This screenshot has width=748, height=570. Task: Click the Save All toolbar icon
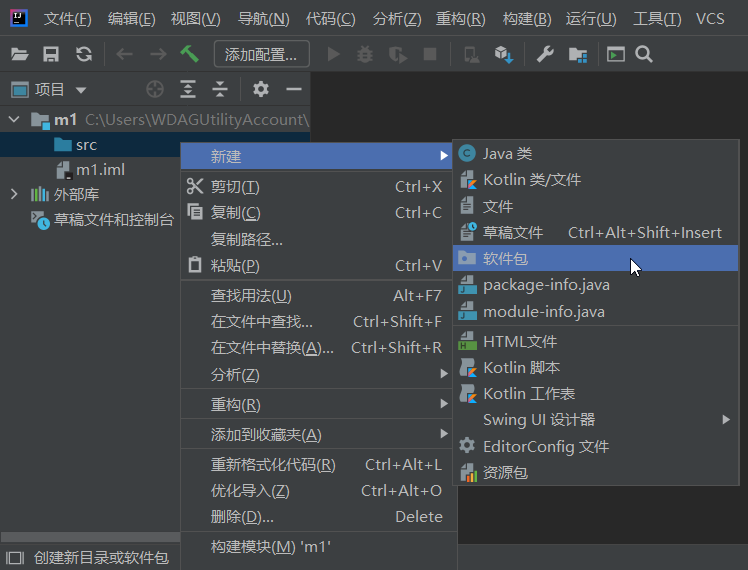pos(51,54)
